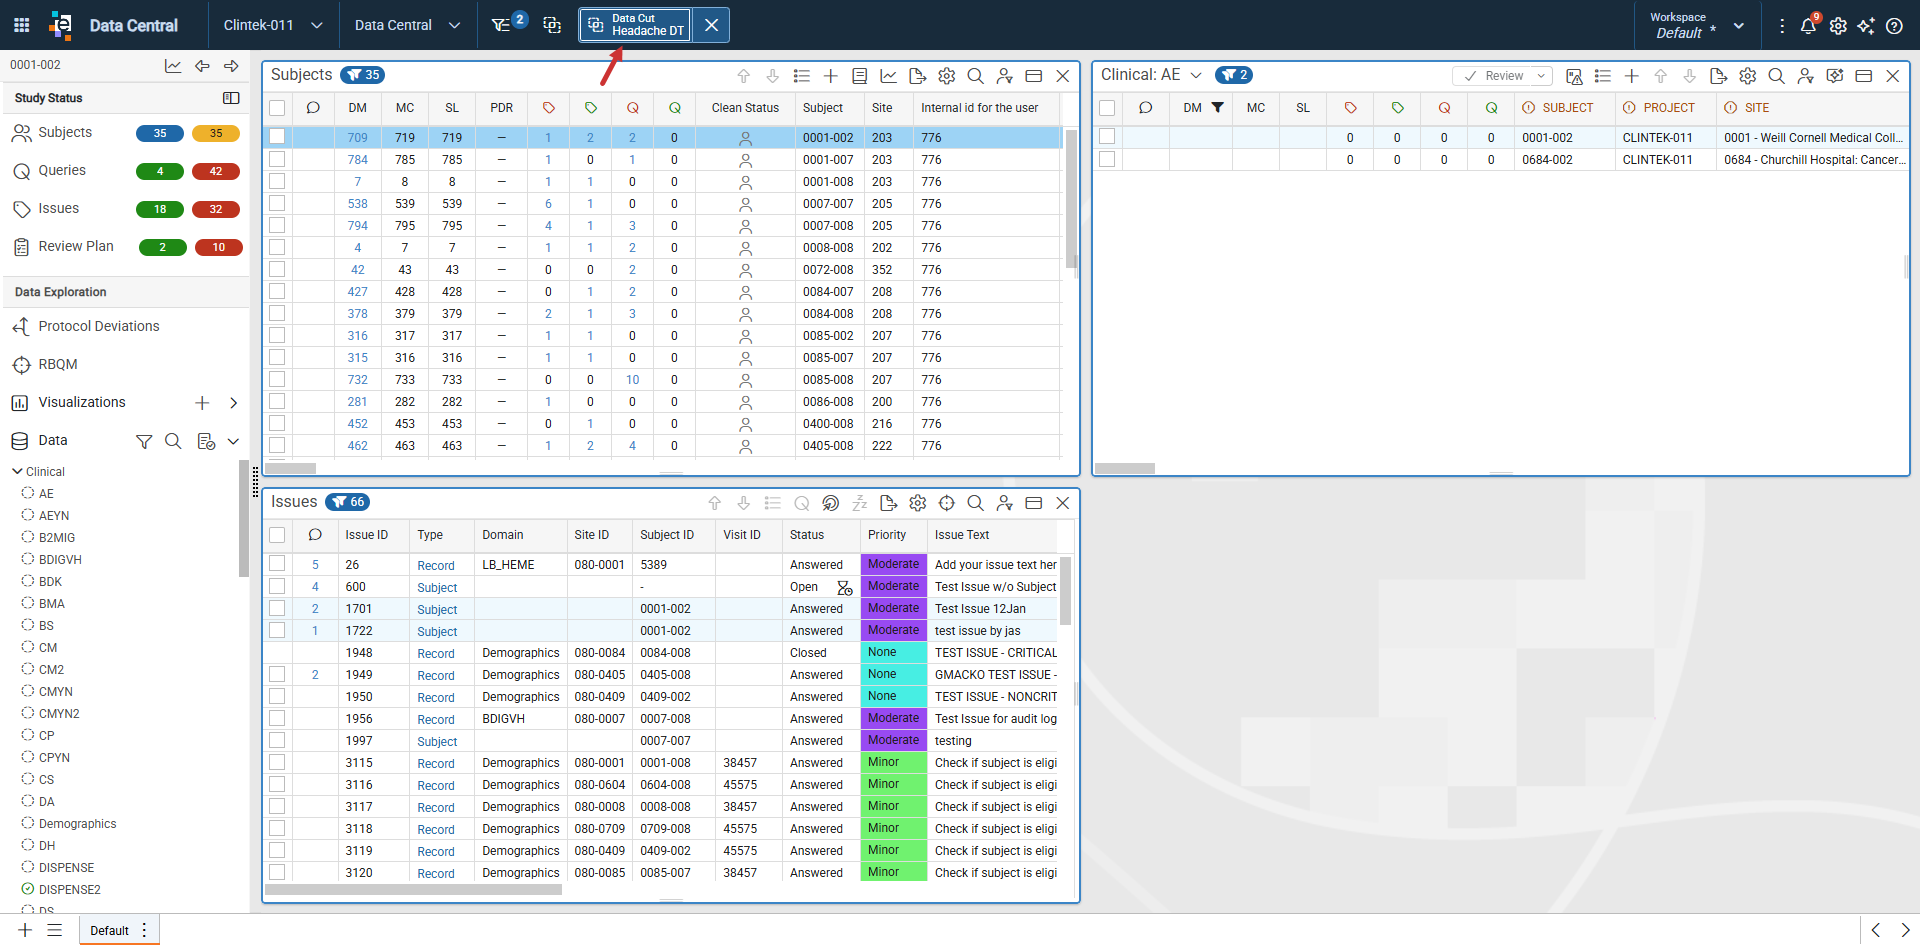The height and width of the screenshot is (945, 1920).
Task: Check the box for issue 3115
Action: pos(277,762)
